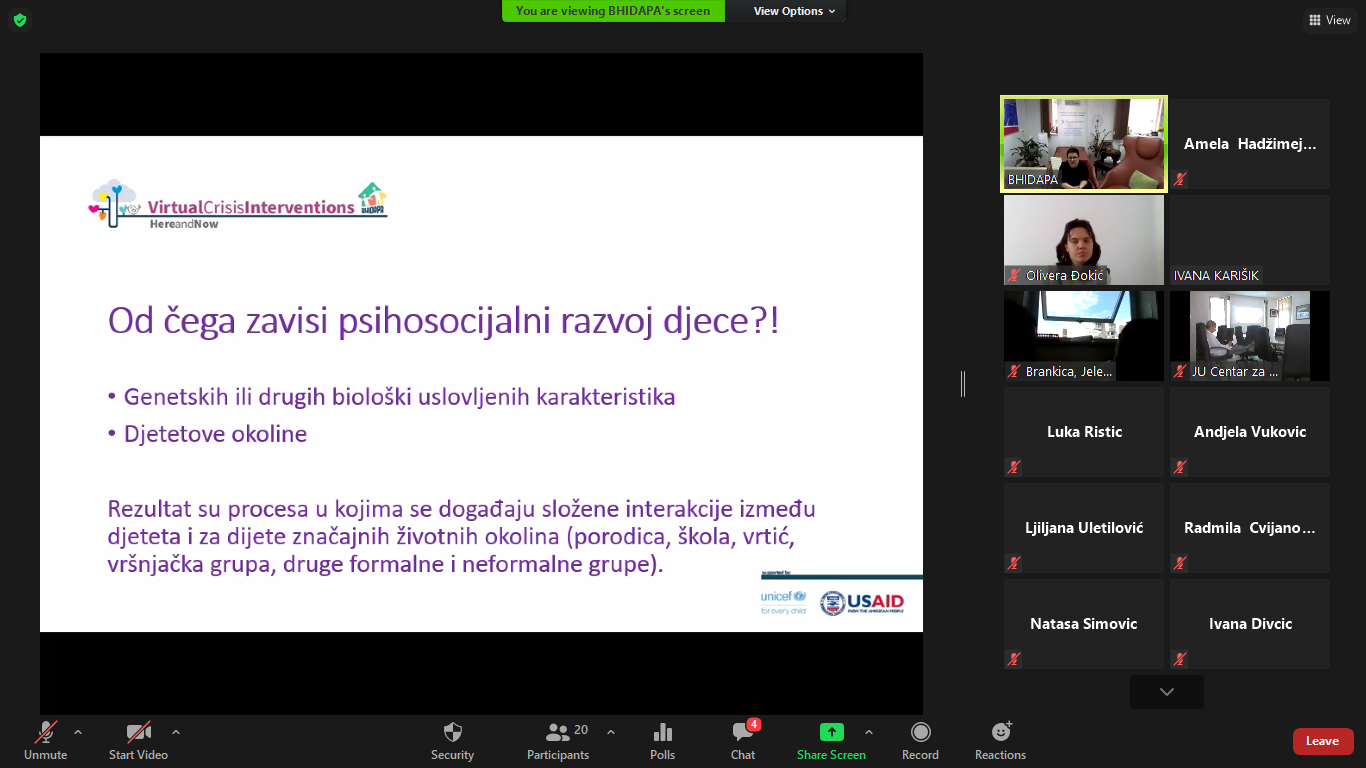The width and height of the screenshot is (1366, 768).
Task: Show more participants with down chevron
Action: coord(1166,692)
